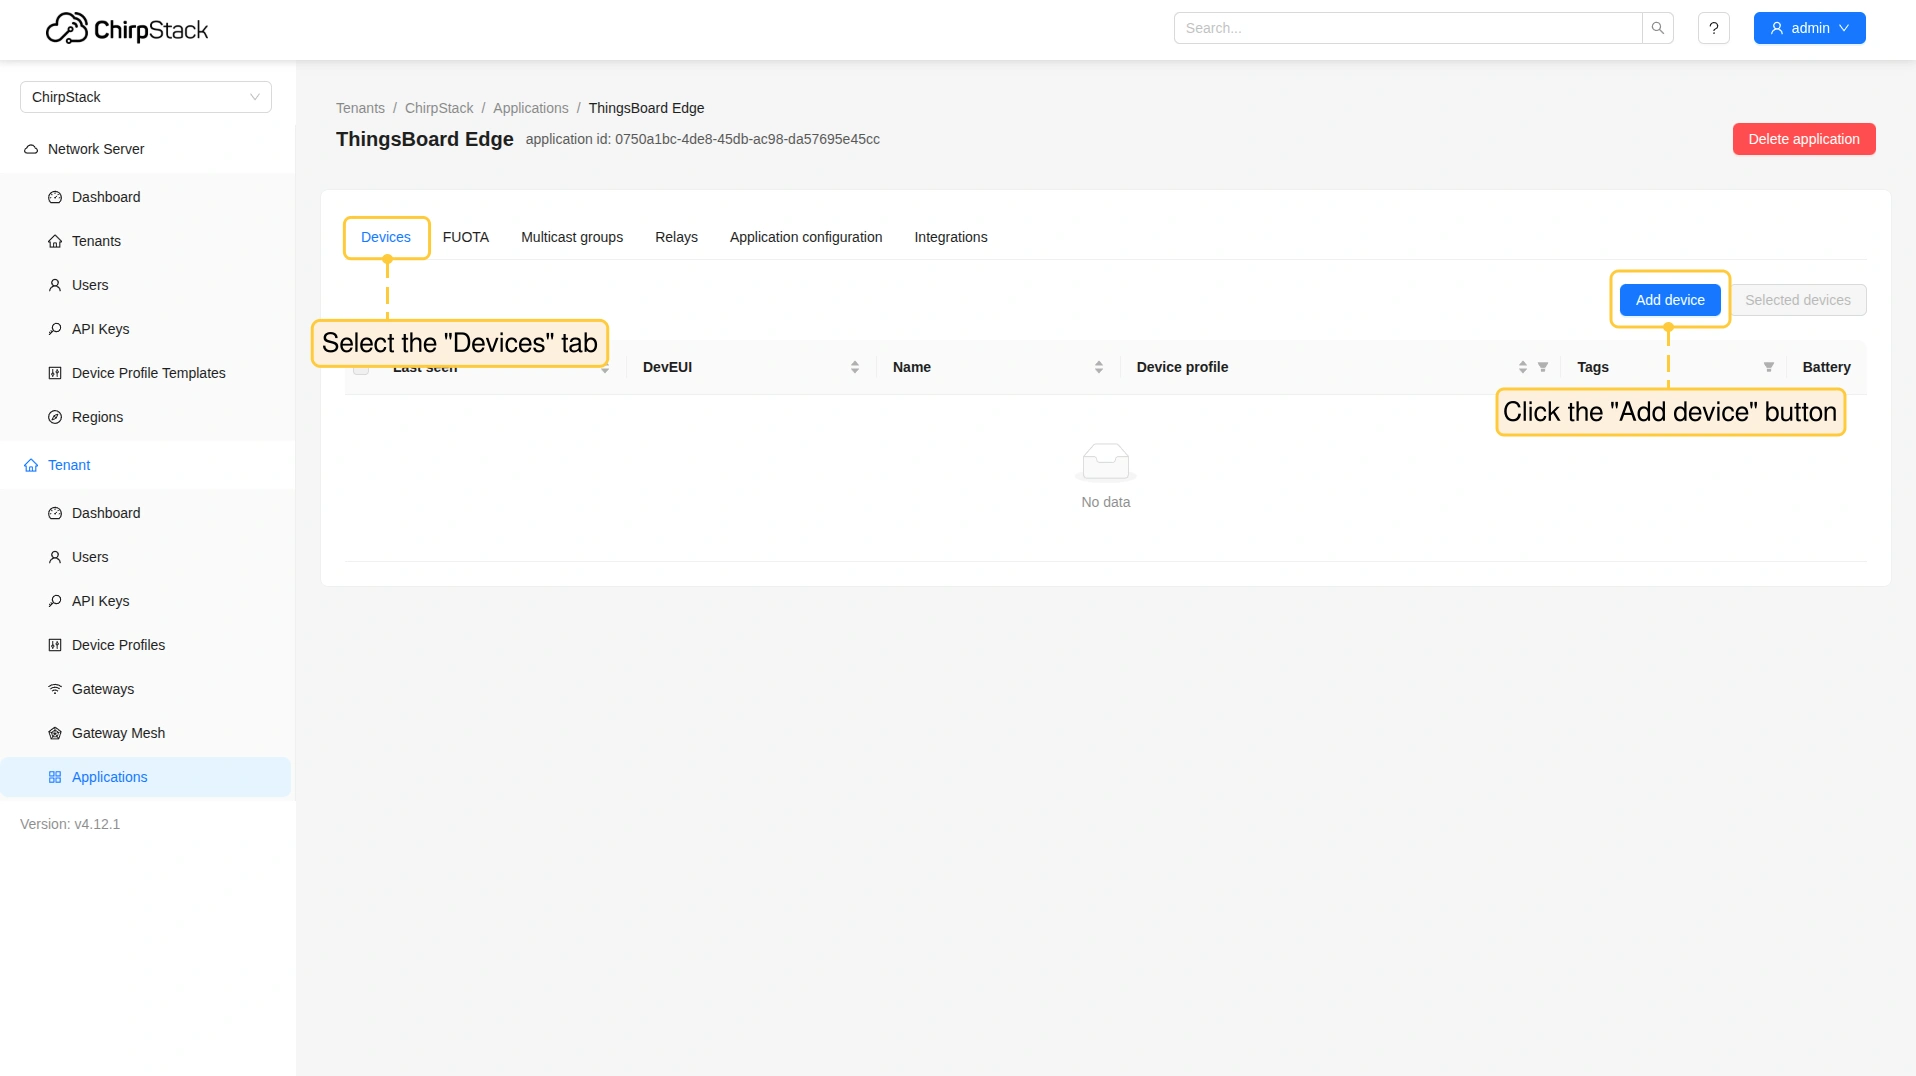Open the Application configuration tab

(x=806, y=237)
